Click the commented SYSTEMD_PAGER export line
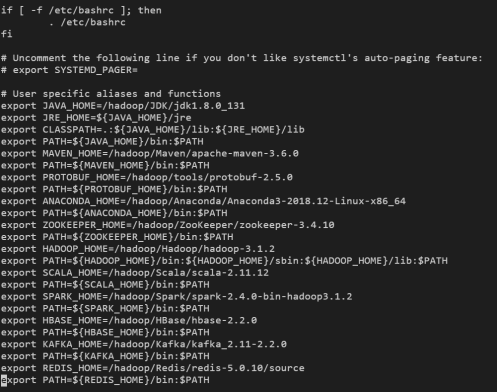The image size is (497, 392). tap(69, 70)
